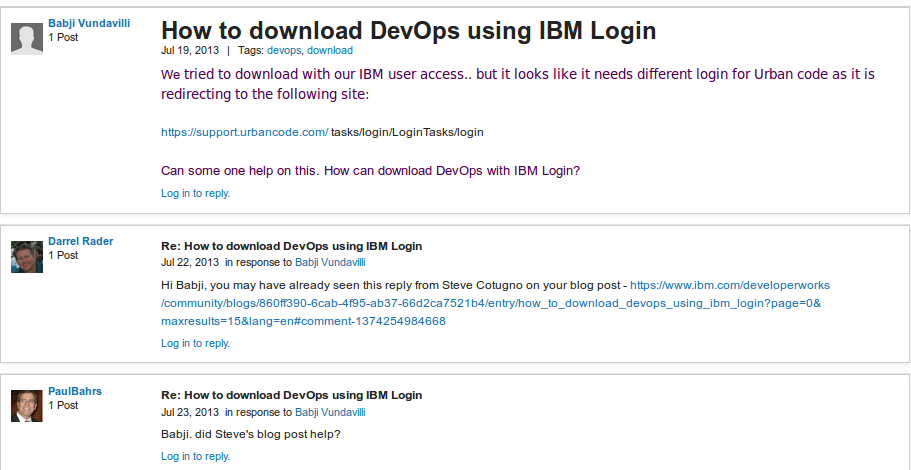
Task: Open Darrel Rader's avatar photo
Action: (27, 257)
